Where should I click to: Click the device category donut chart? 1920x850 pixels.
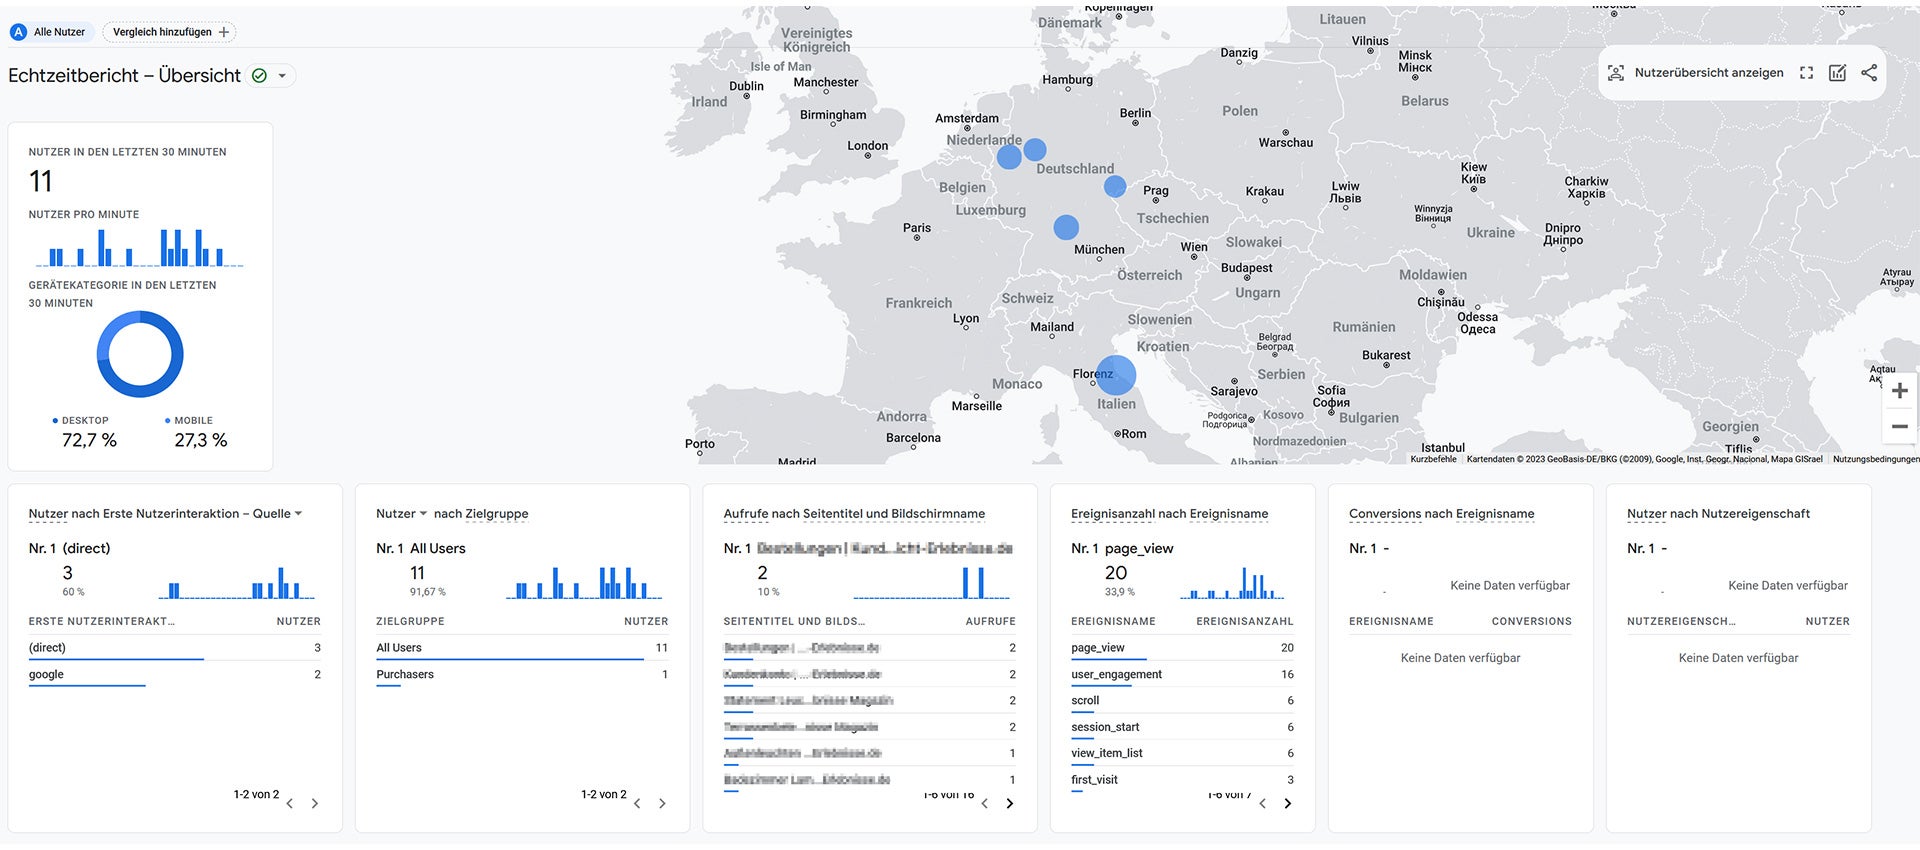click(x=140, y=354)
